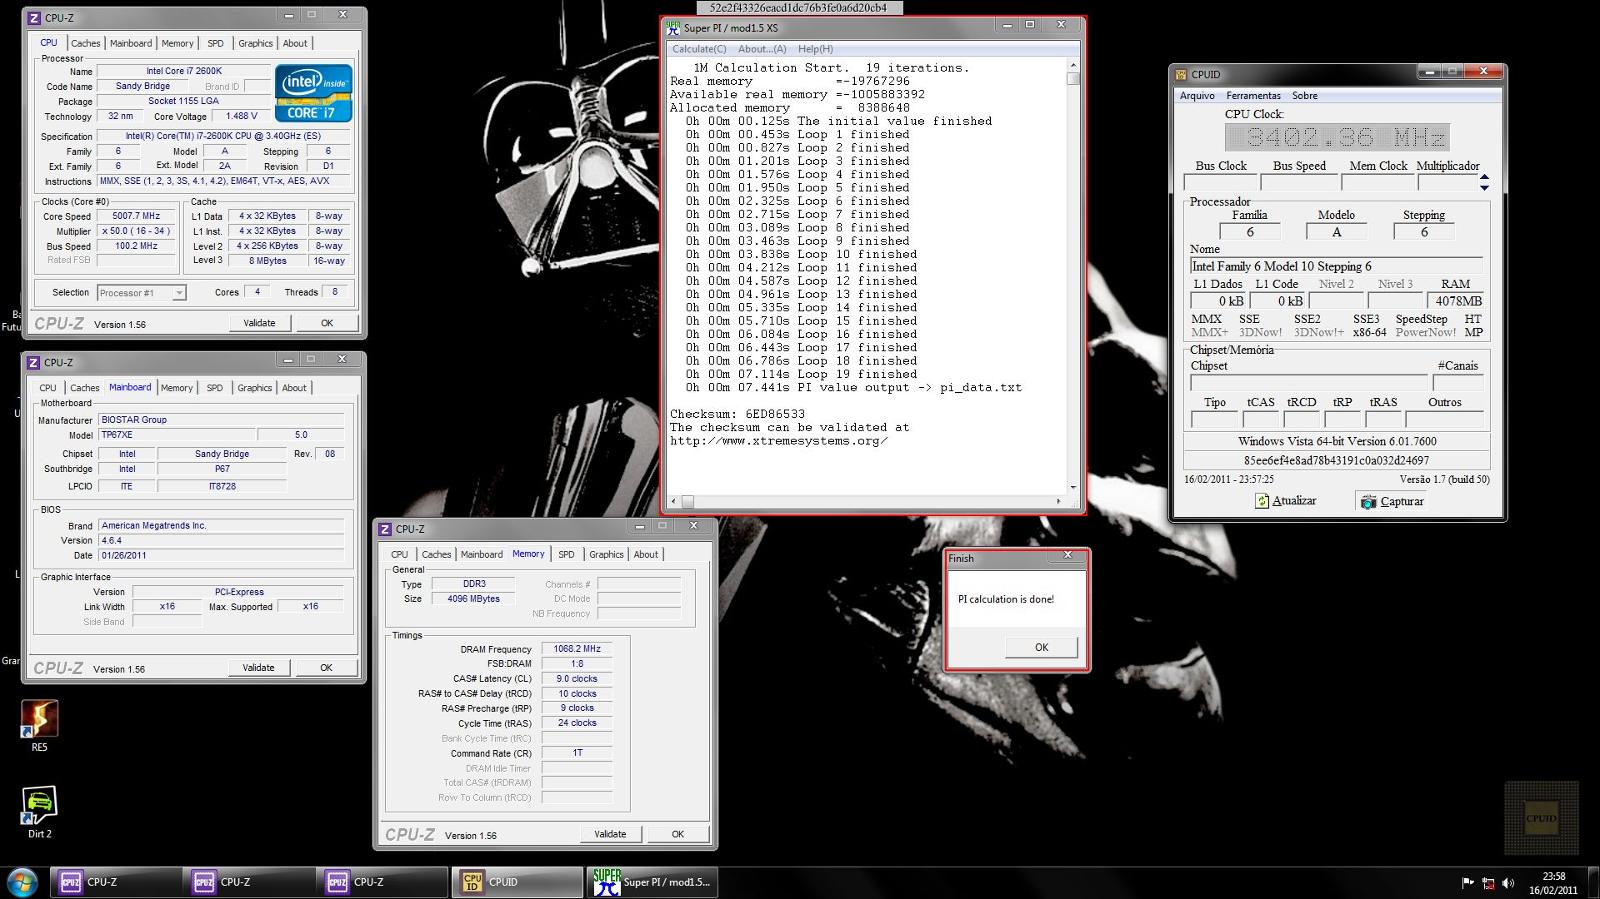1600x899 pixels.
Task: Open the Help menu in Super PI
Action: click(x=815, y=49)
